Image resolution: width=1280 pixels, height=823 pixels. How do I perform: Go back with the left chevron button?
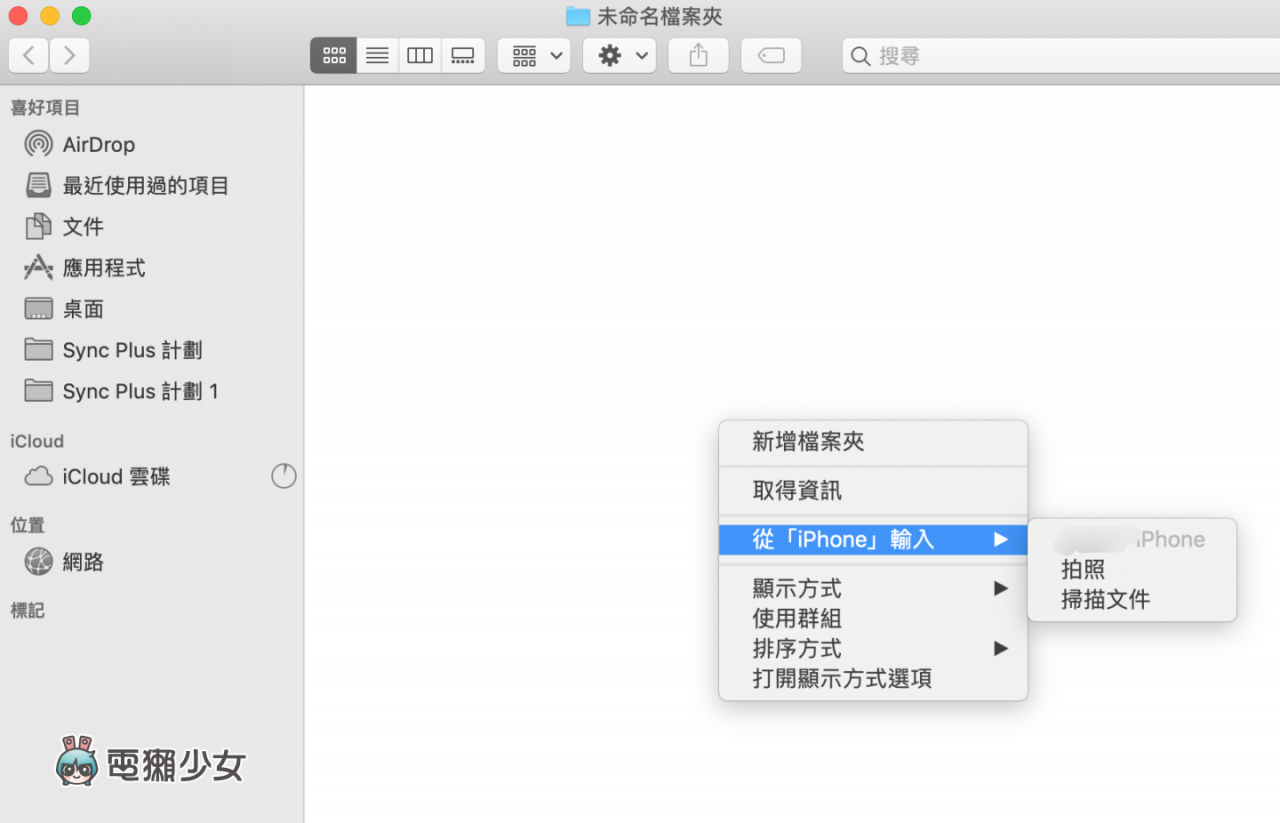(x=29, y=56)
